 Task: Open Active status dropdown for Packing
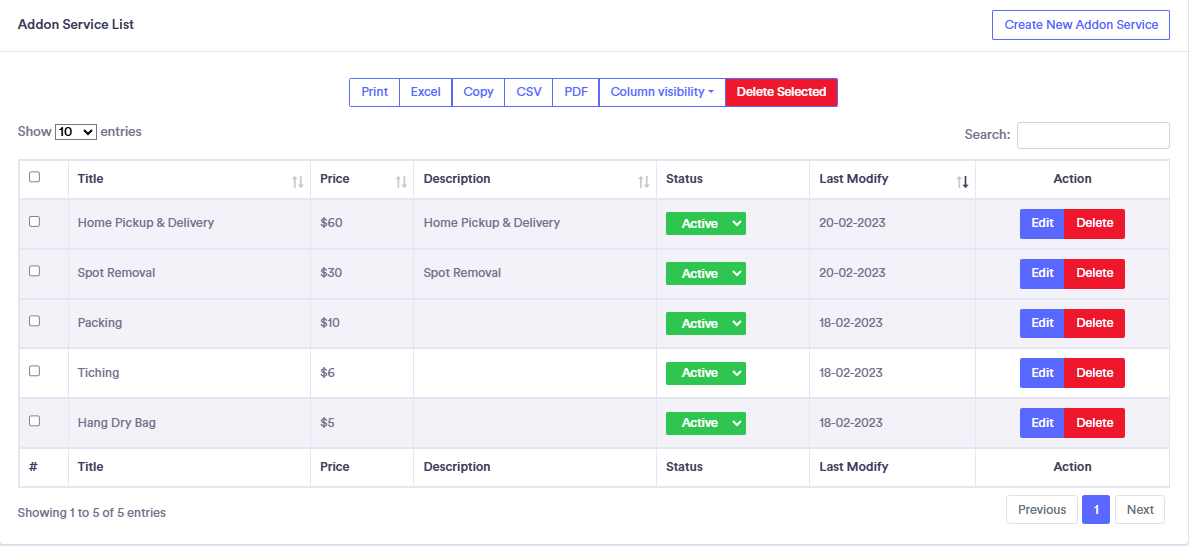(x=706, y=323)
